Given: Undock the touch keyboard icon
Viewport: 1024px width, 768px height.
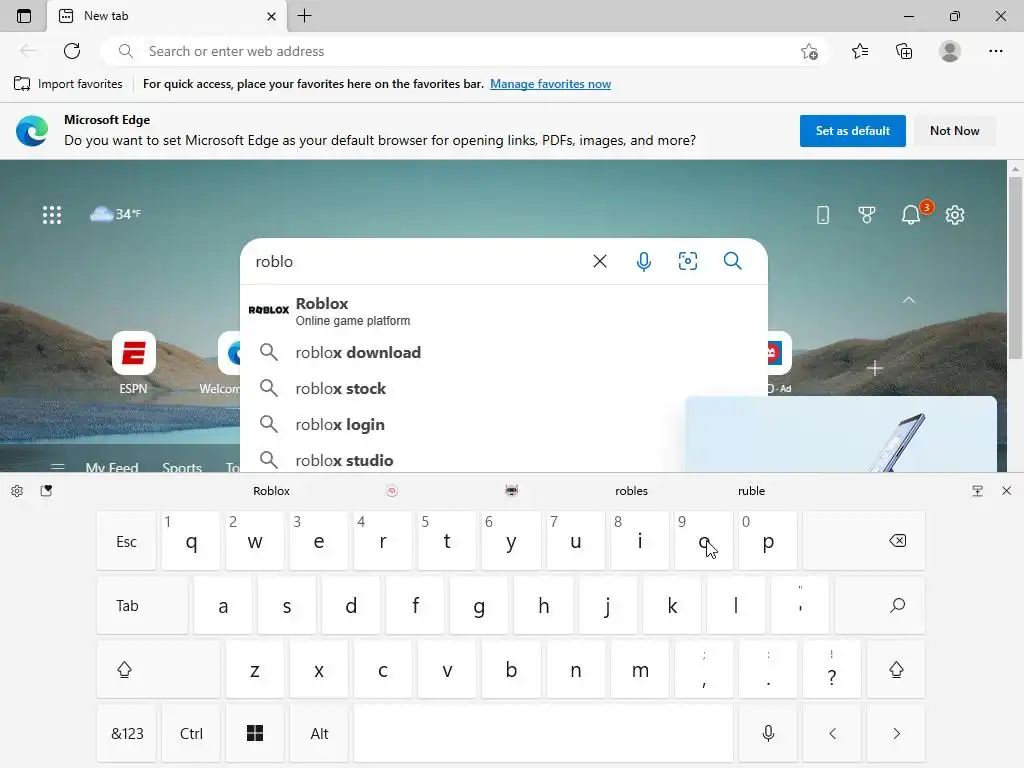Looking at the screenshot, I should [x=978, y=491].
